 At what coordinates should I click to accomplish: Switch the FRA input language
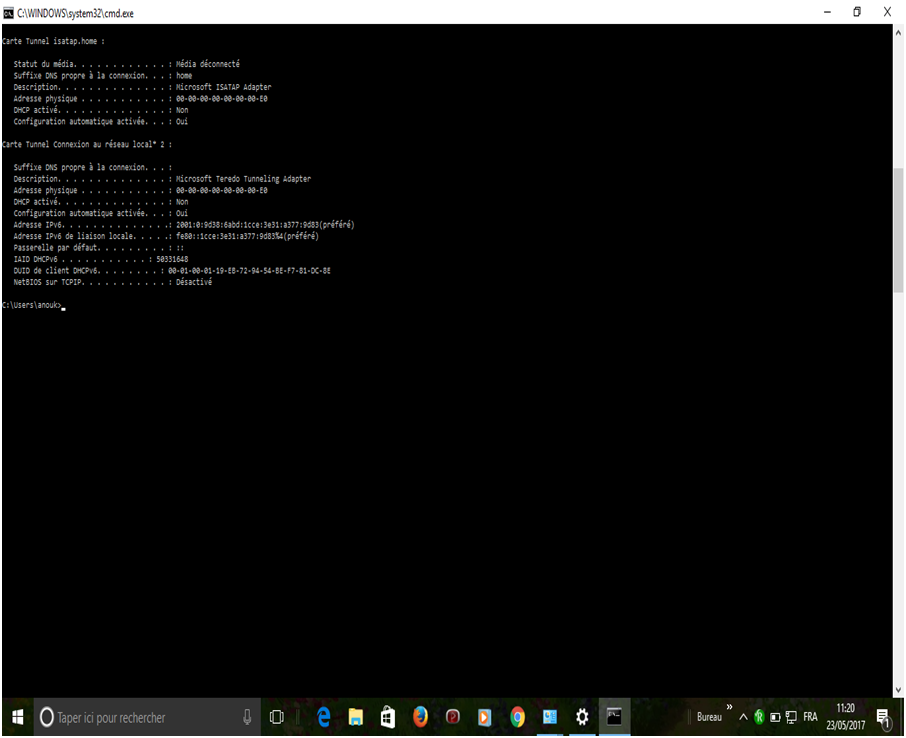tap(810, 717)
